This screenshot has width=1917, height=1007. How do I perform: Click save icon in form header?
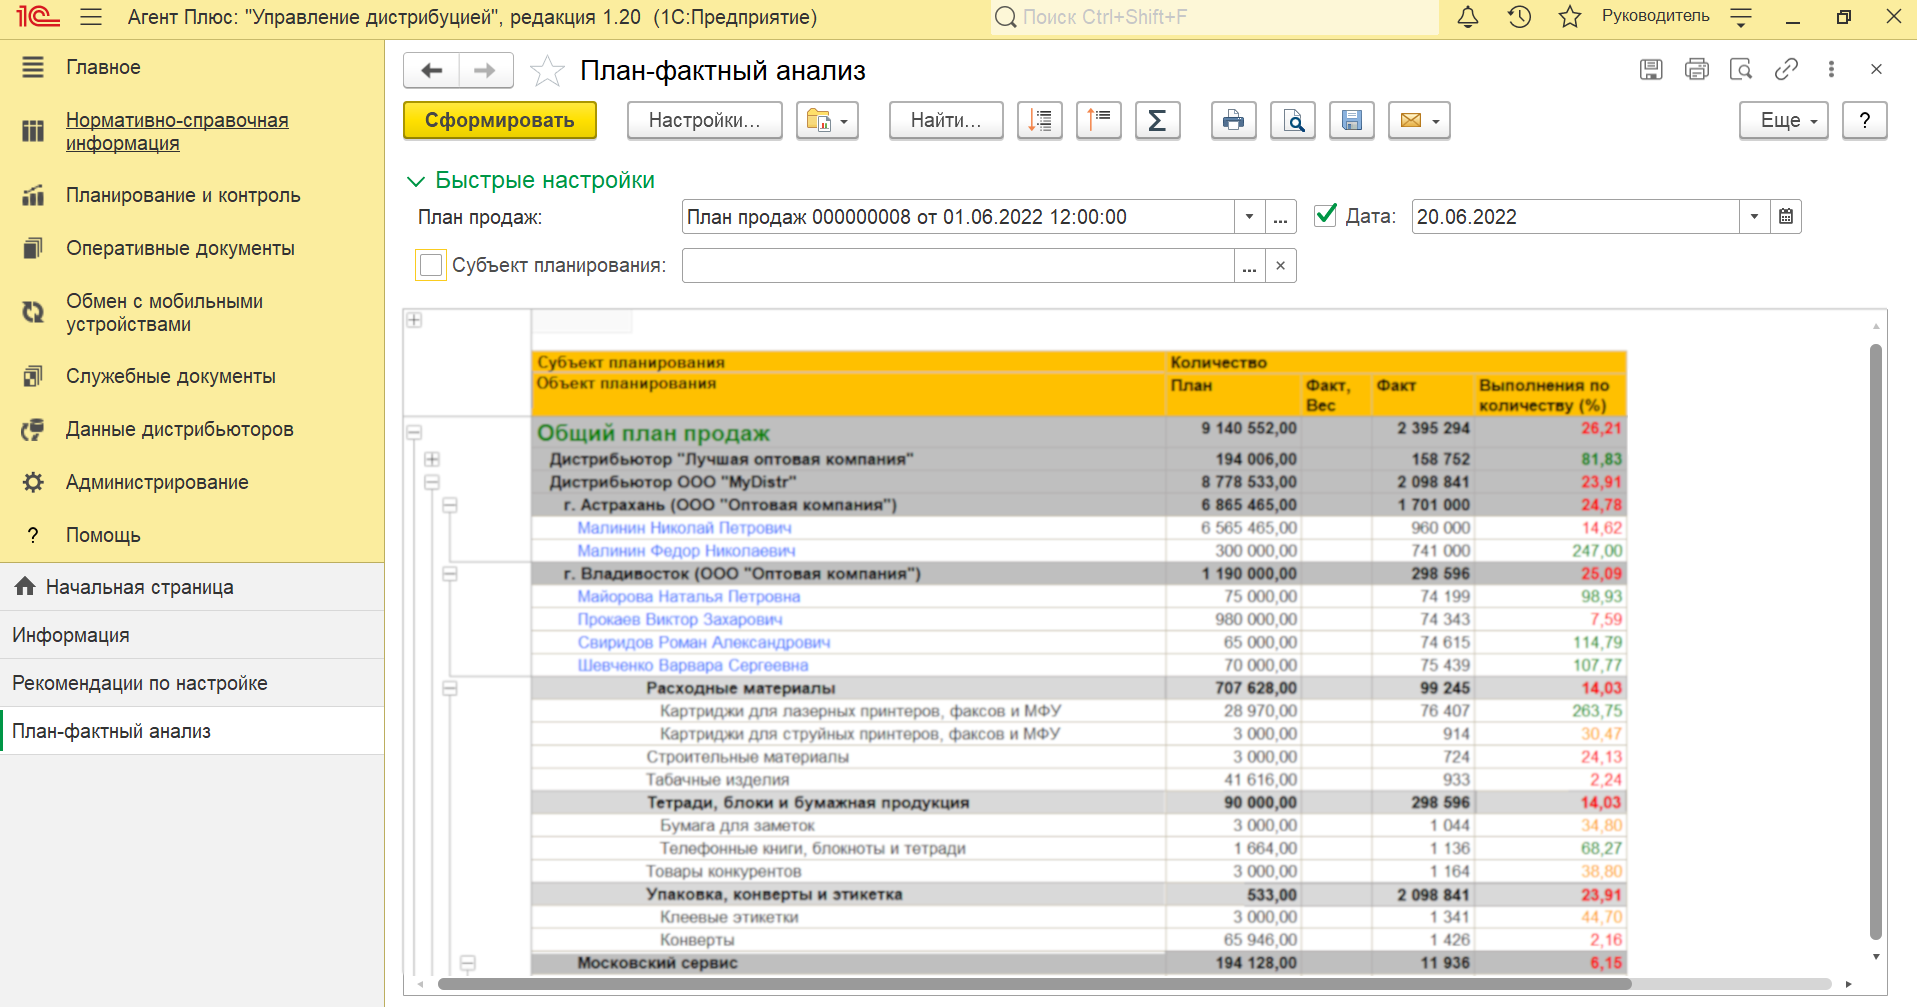(1651, 69)
